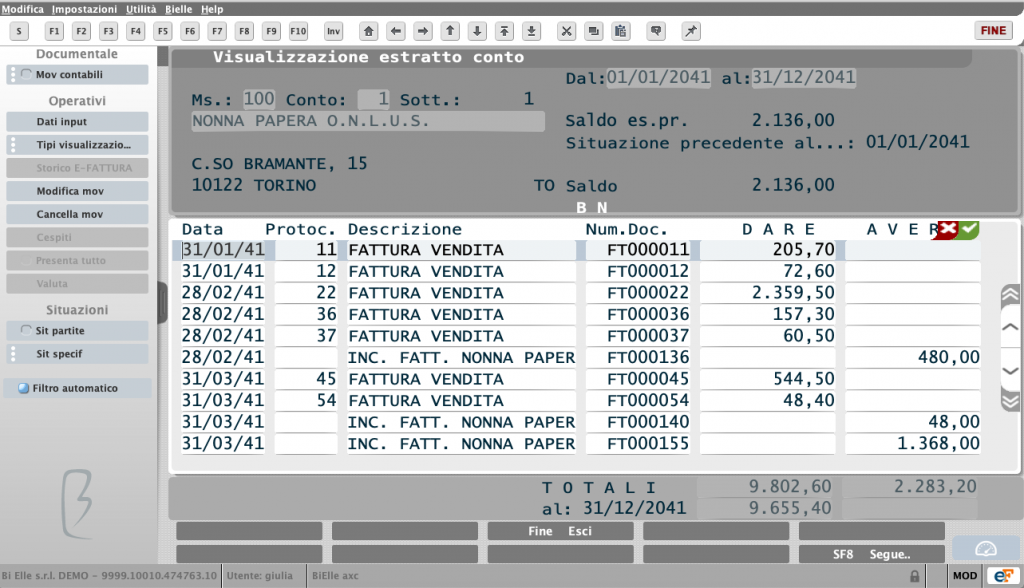Click the Modifica mov button

[x=77, y=191]
